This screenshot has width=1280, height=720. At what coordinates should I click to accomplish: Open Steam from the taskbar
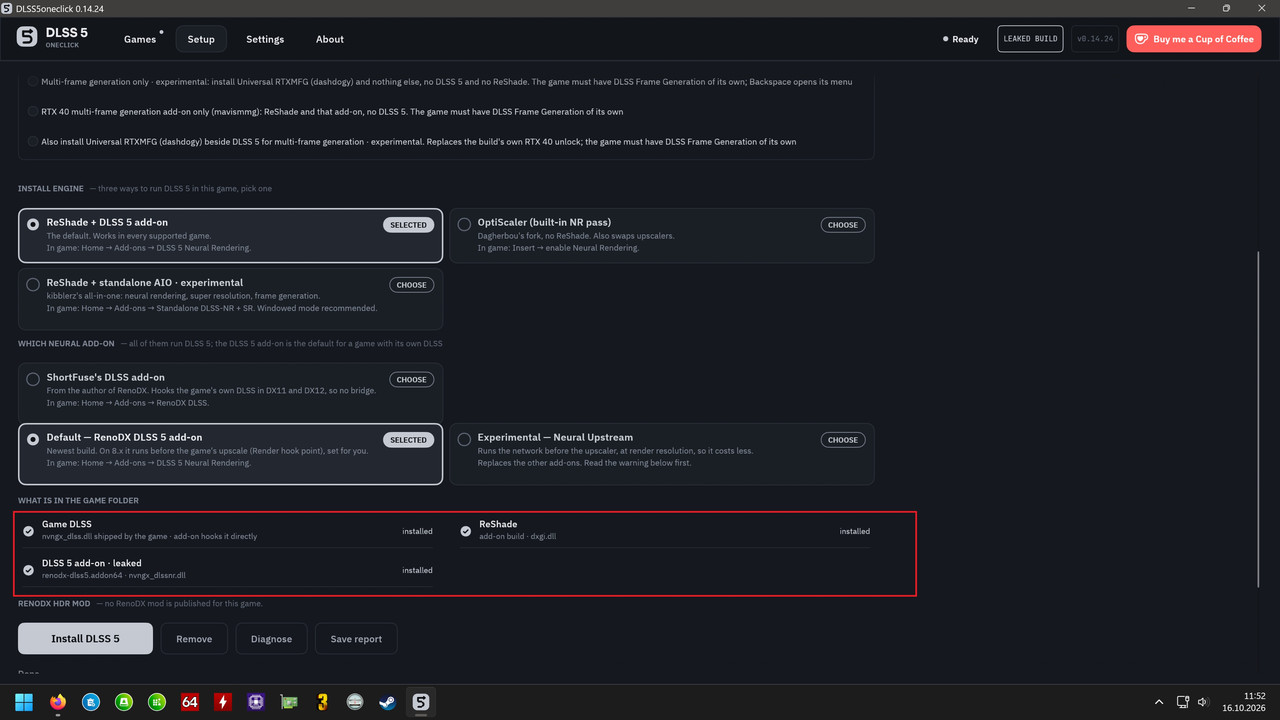pyautogui.click(x=387, y=702)
